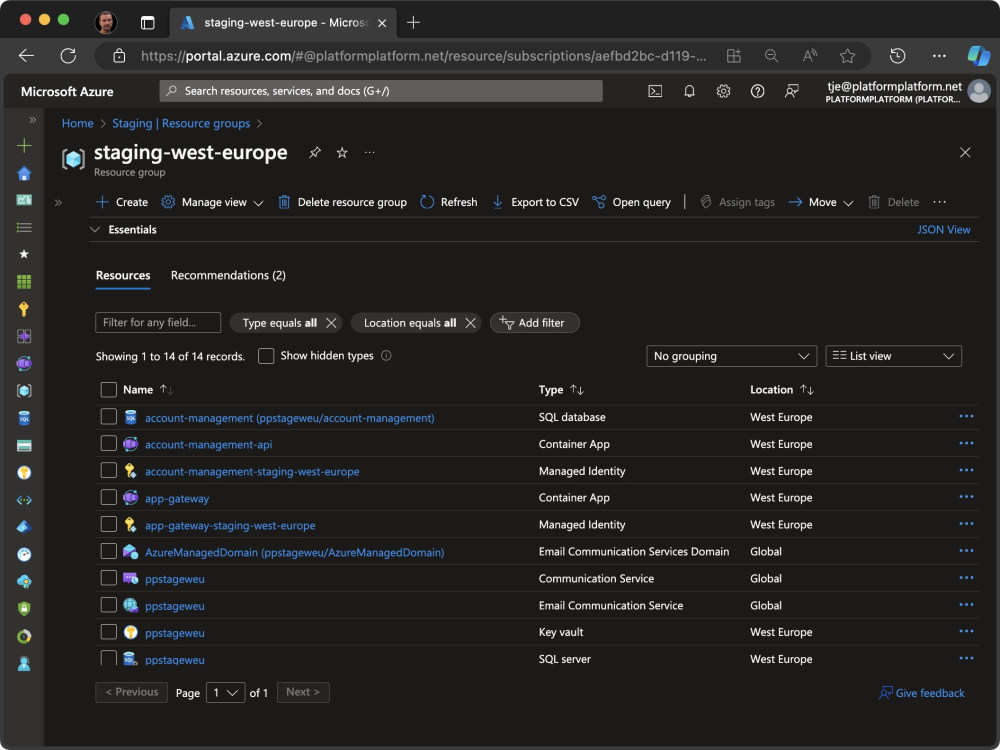Open the JSON View link
Viewport: 1000px width, 750px height.
point(944,230)
